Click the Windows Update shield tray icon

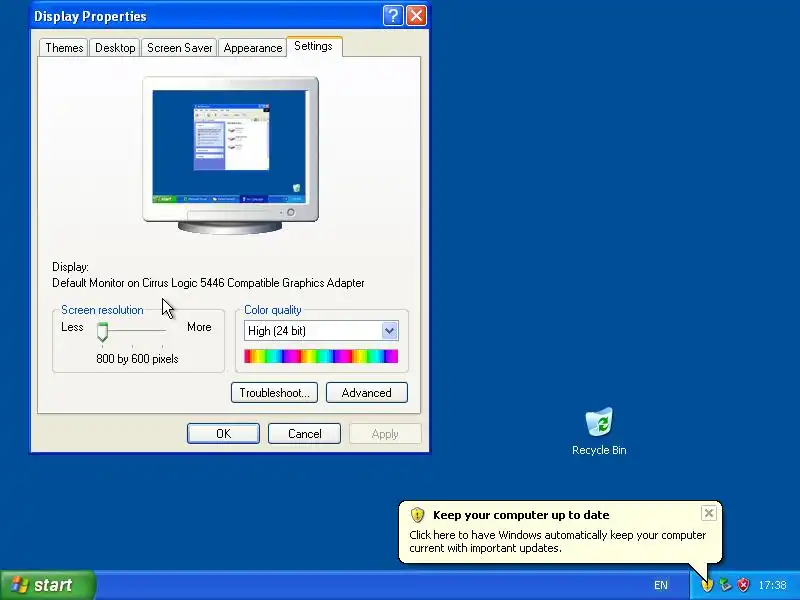[707, 585]
